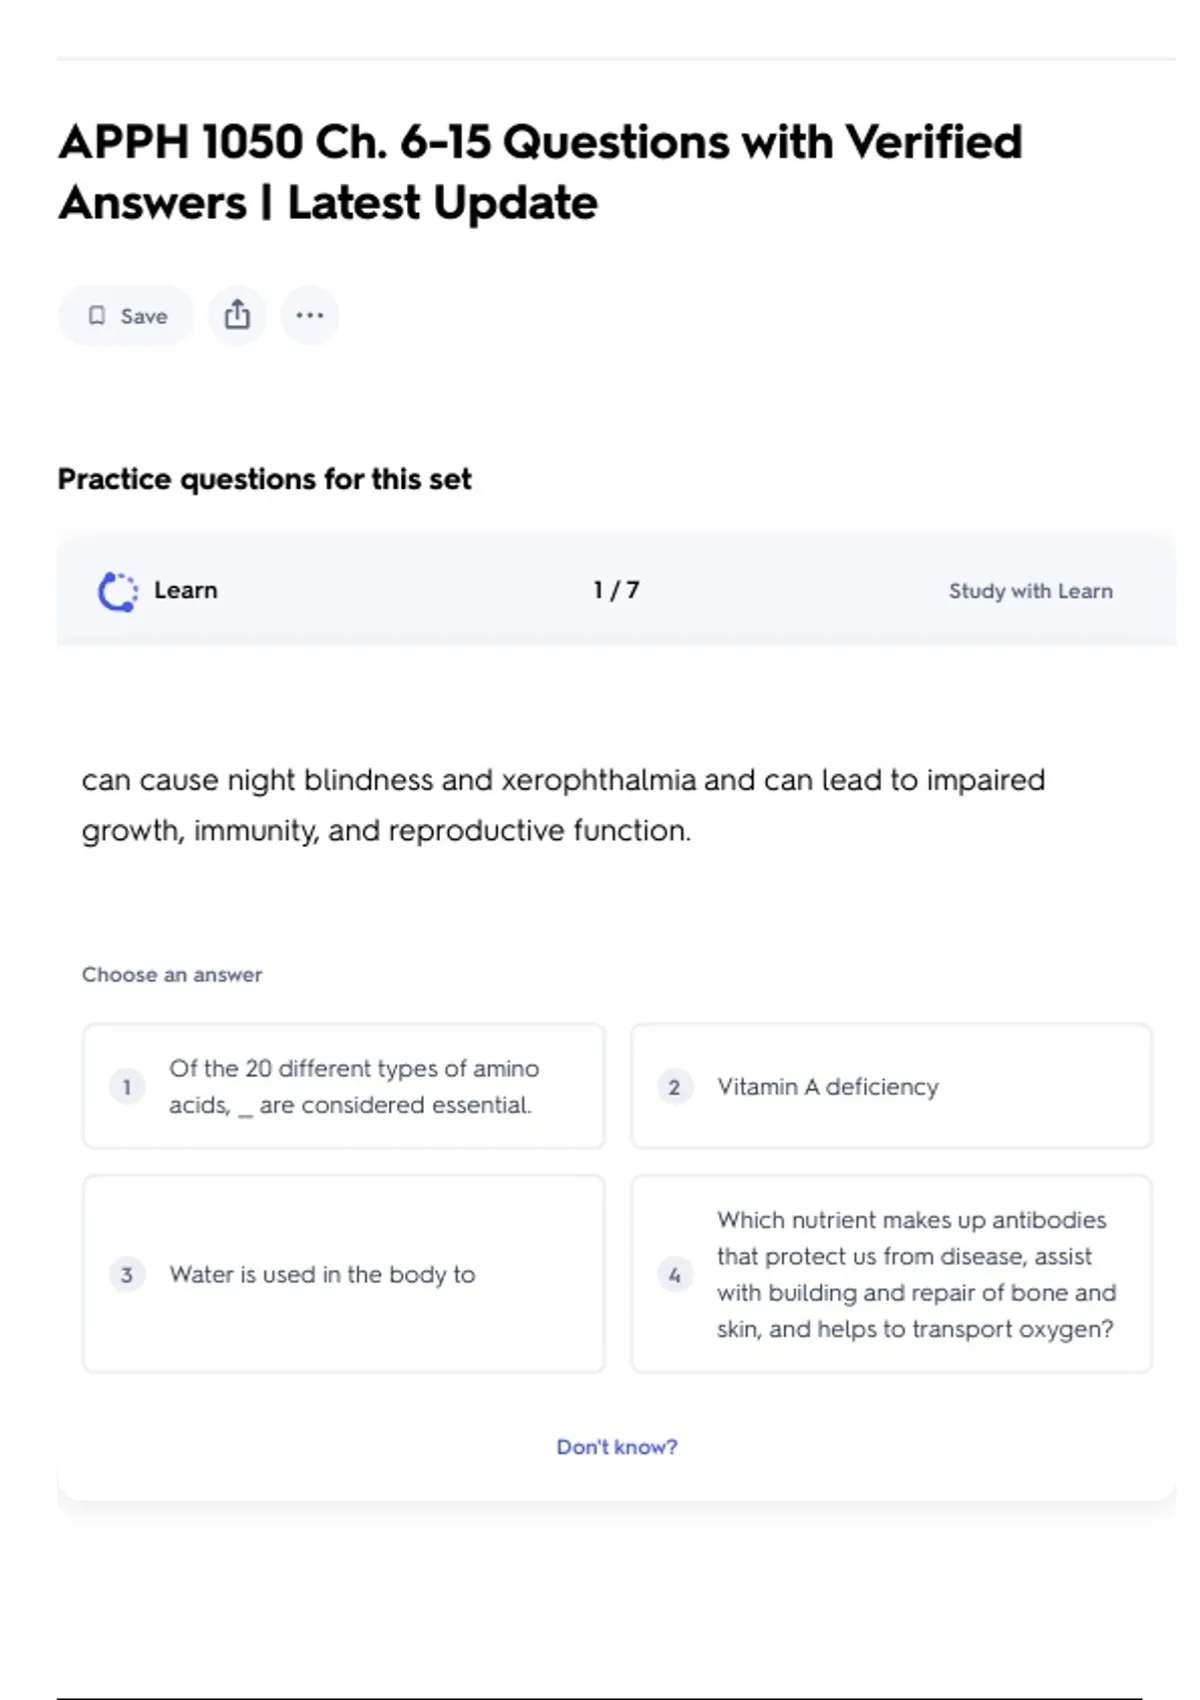Screen dimensions: 1200x1700
Task: Click the number 4 answer badge
Action: coord(674,1275)
